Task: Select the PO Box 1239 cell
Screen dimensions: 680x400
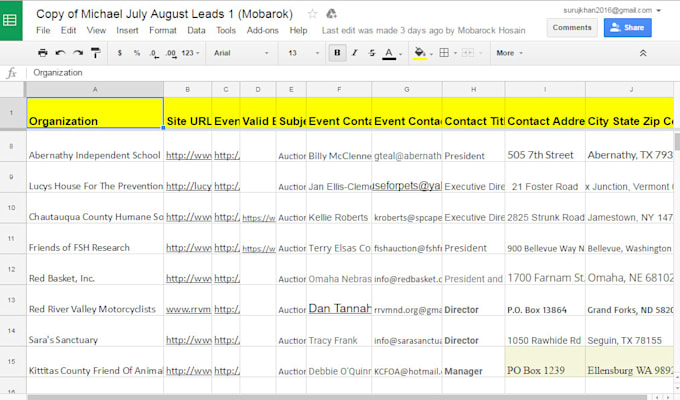Action: click(x=545, y=362)
